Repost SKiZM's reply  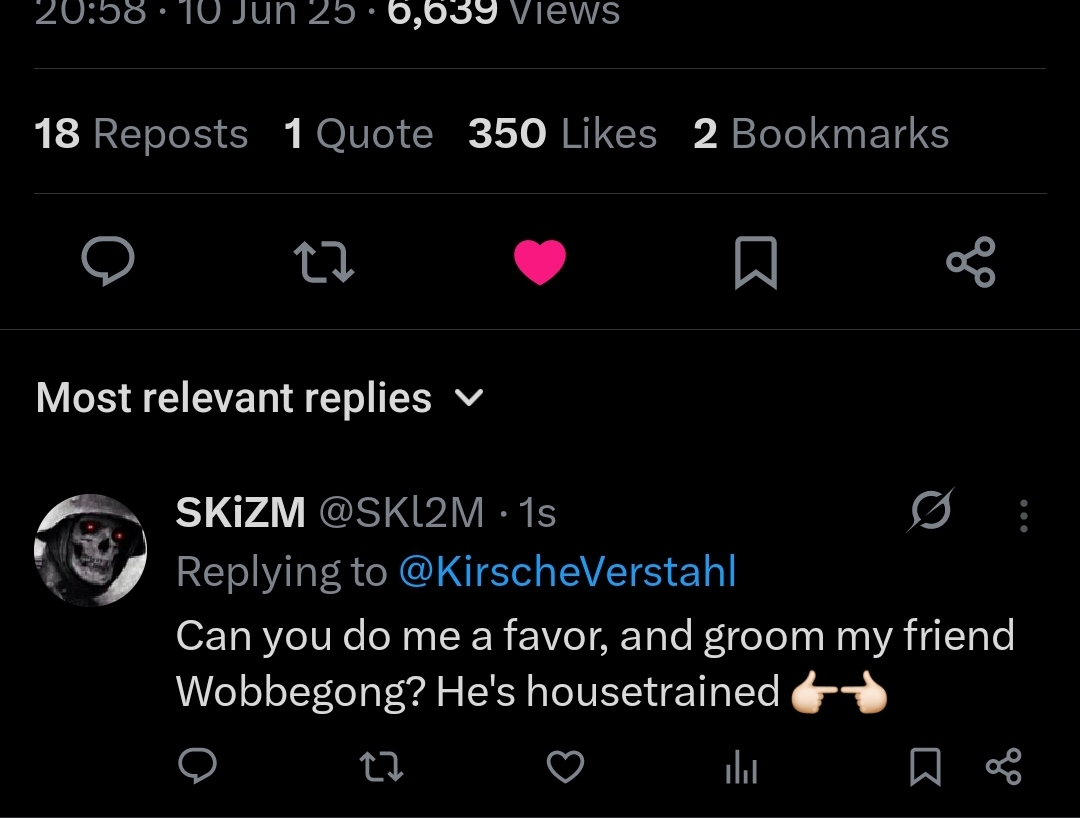pos(381,767)
